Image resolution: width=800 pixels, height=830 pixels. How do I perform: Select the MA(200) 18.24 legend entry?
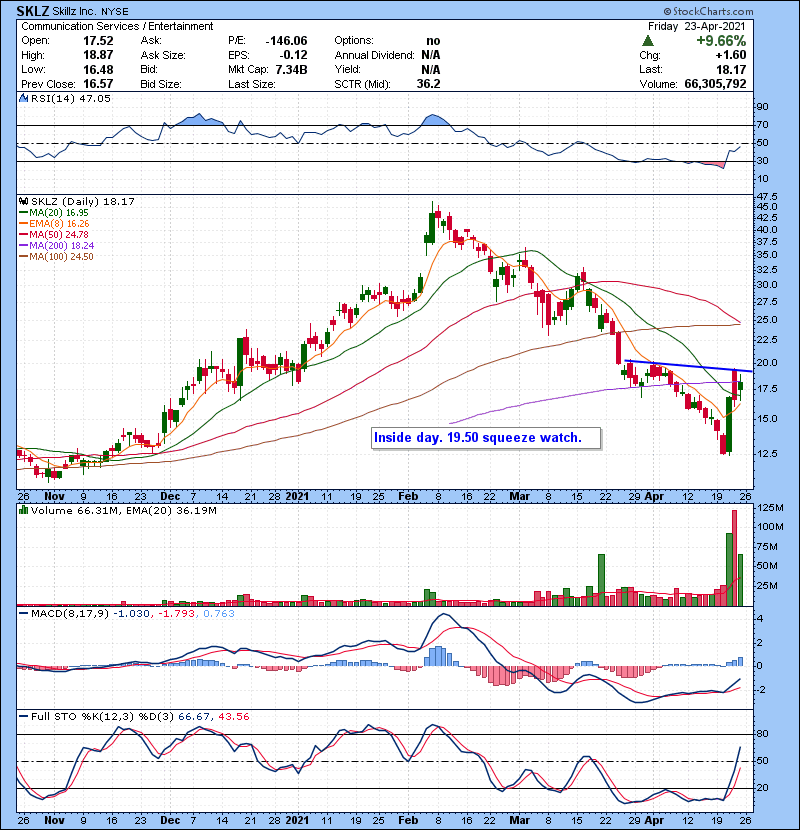point(57,246)
